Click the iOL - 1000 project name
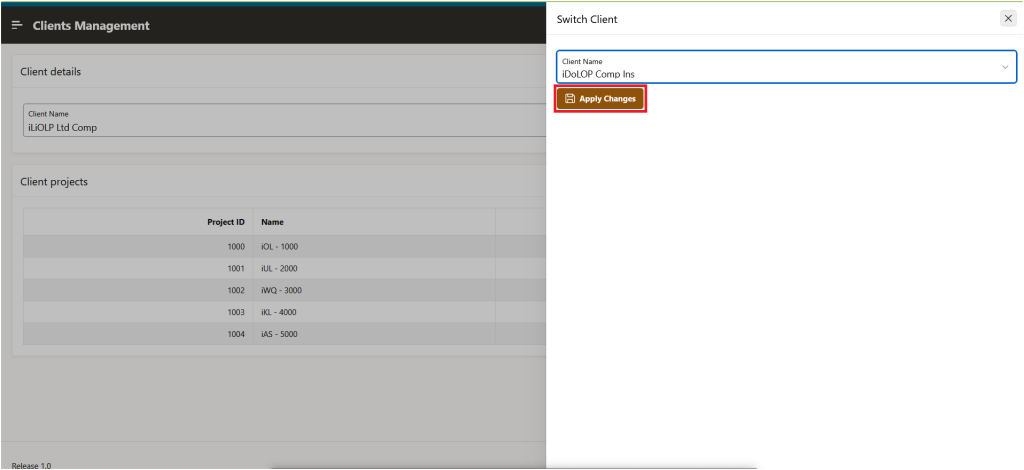Viewport: 1024px width, 470px height. point(280,247)
